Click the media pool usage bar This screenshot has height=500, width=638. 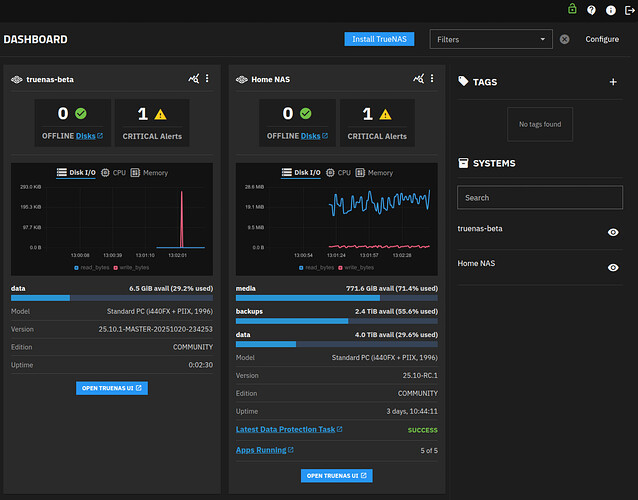tap(336, 298)
